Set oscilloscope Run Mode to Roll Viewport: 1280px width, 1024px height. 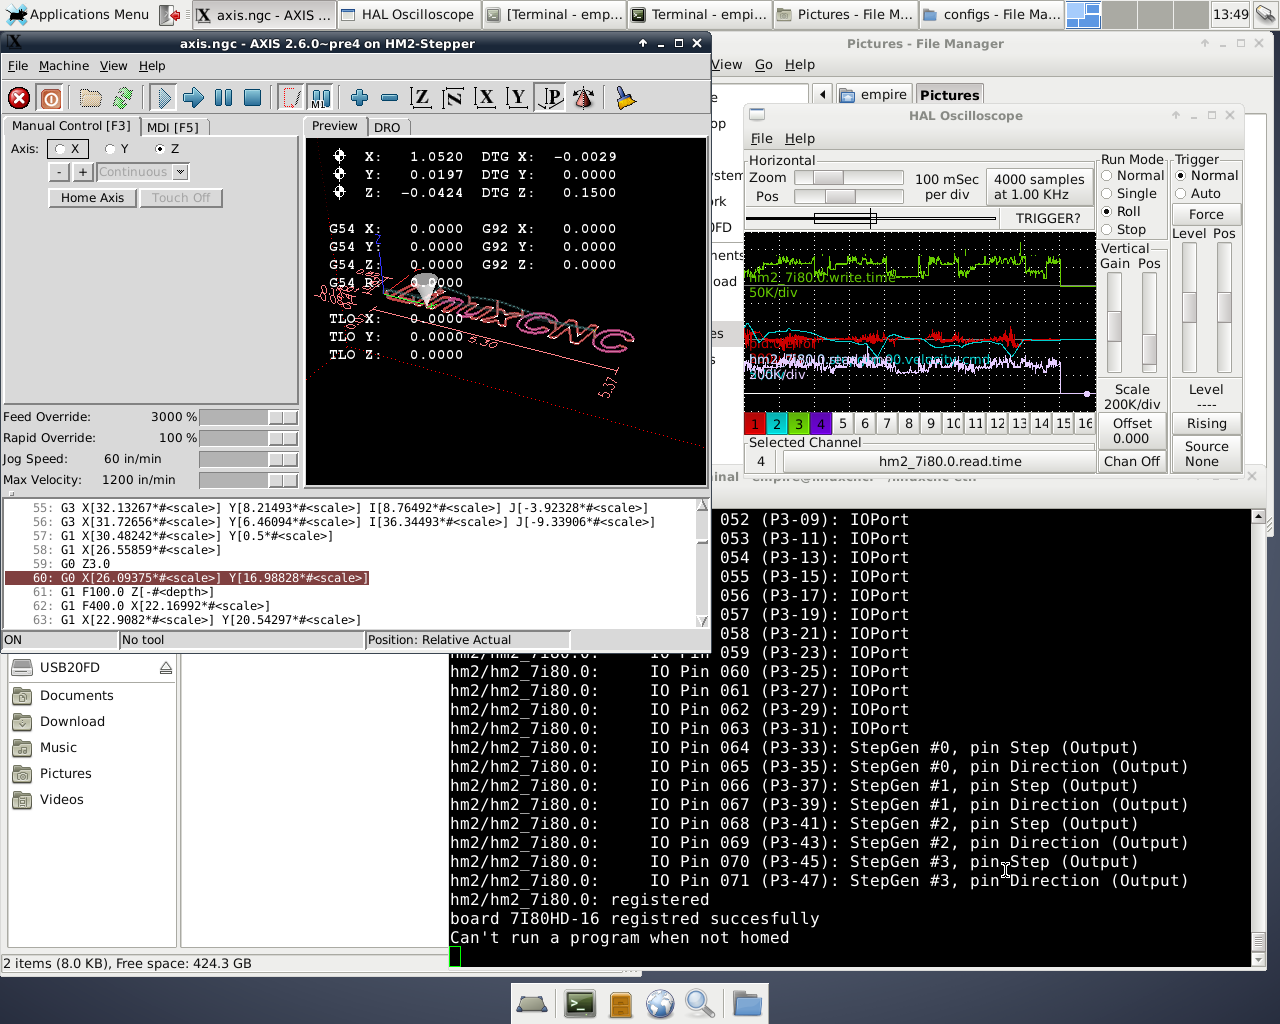pyautogui.click(x=1121, y=212)
